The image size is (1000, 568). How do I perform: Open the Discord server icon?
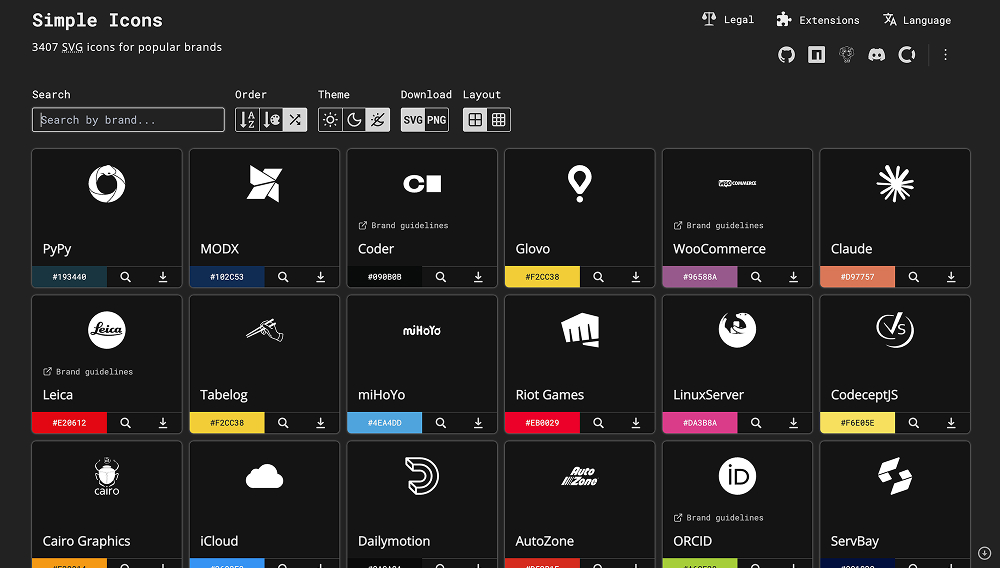pyautogui.click(x=877, y=55)
